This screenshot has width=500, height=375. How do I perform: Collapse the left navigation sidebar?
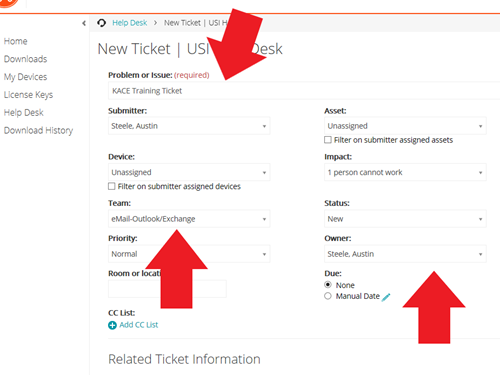click(x=84, y=23)
